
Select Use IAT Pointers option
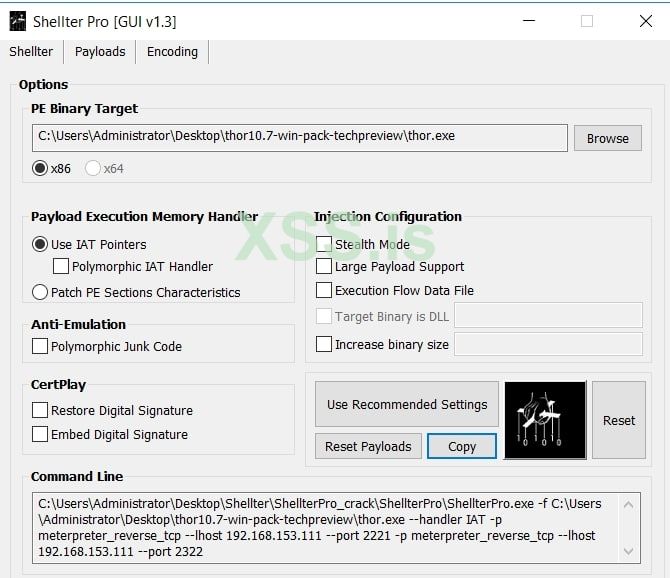point(40,244)
